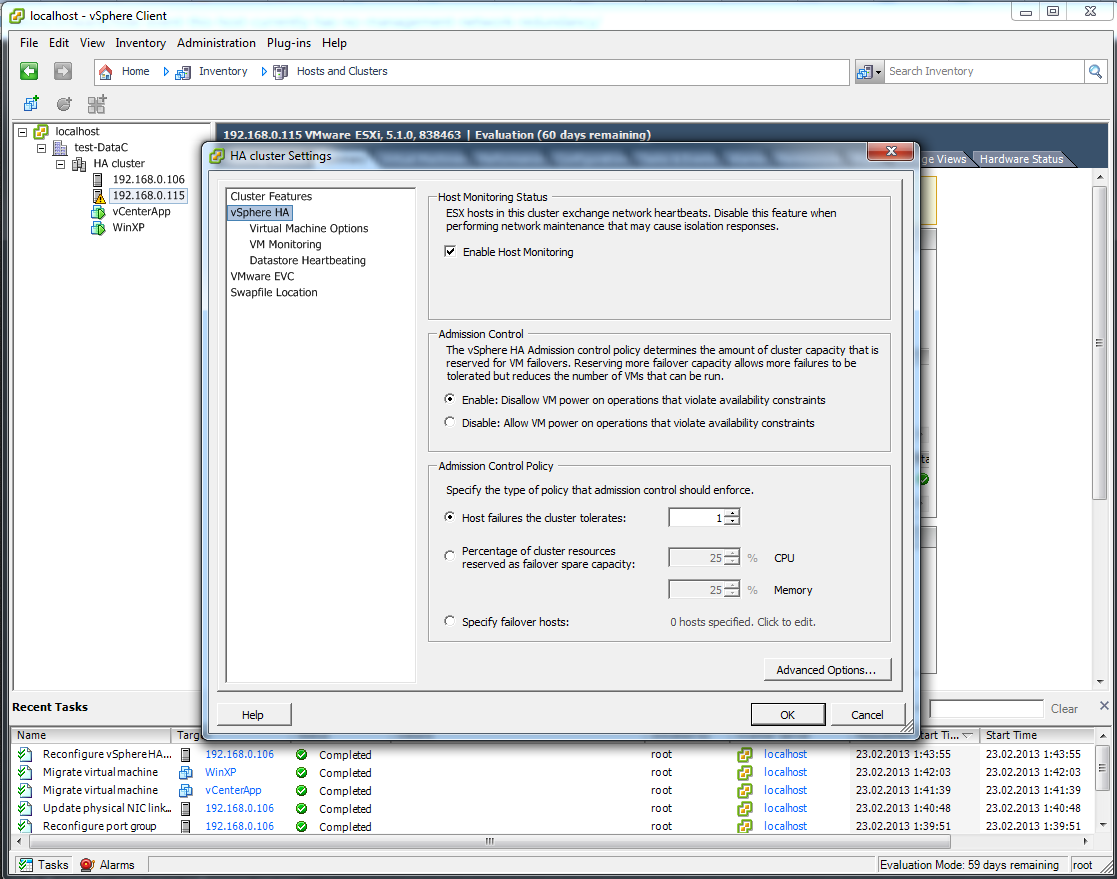Select the localhost vCenter icon in tree
Image resolution: width=1117 pixels, height=879 pixels.
[x=41, y=132]
